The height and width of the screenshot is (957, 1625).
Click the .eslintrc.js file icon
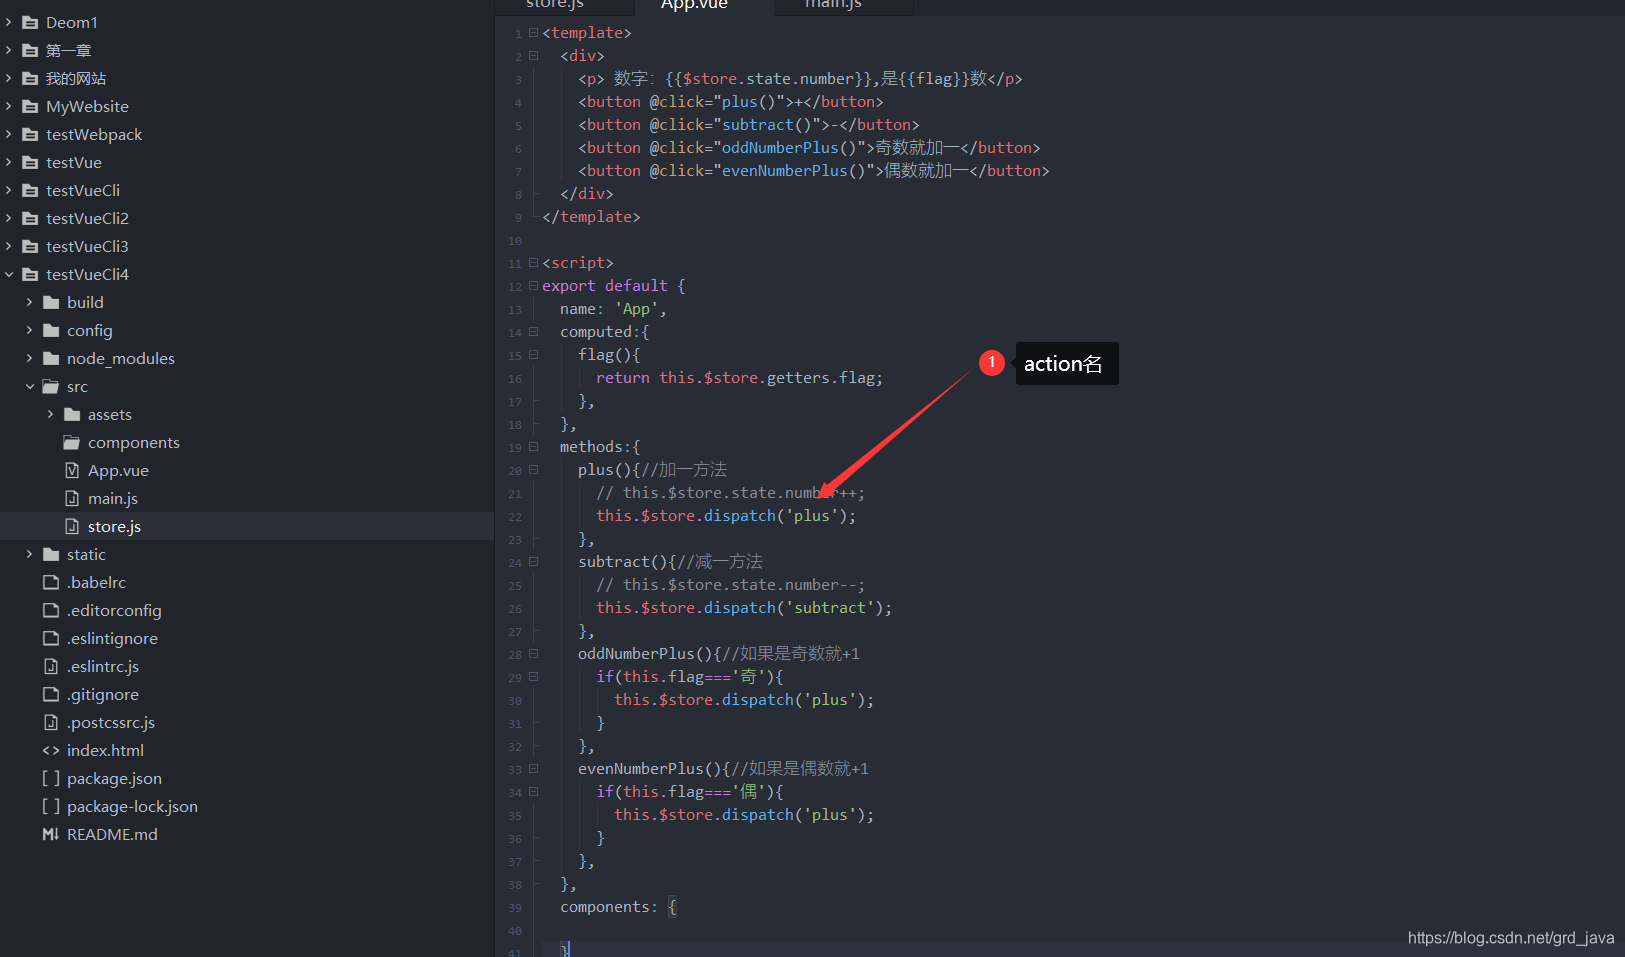51,666
